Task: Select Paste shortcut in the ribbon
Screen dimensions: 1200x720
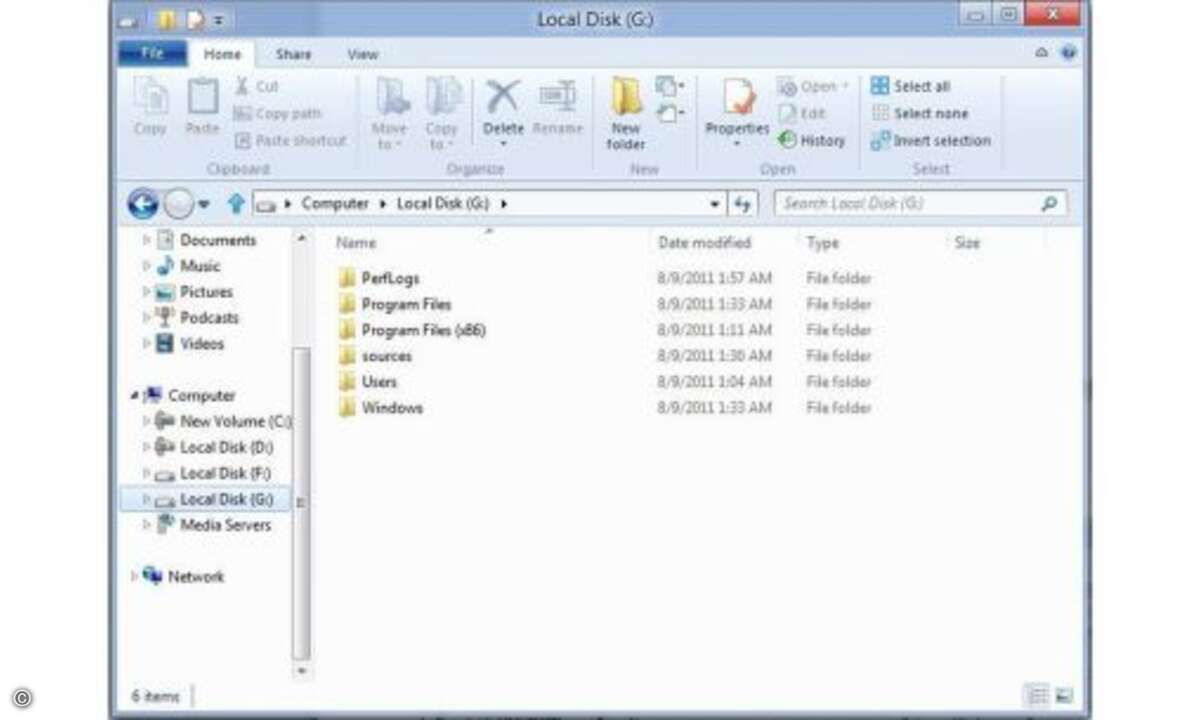Action: 290,140
